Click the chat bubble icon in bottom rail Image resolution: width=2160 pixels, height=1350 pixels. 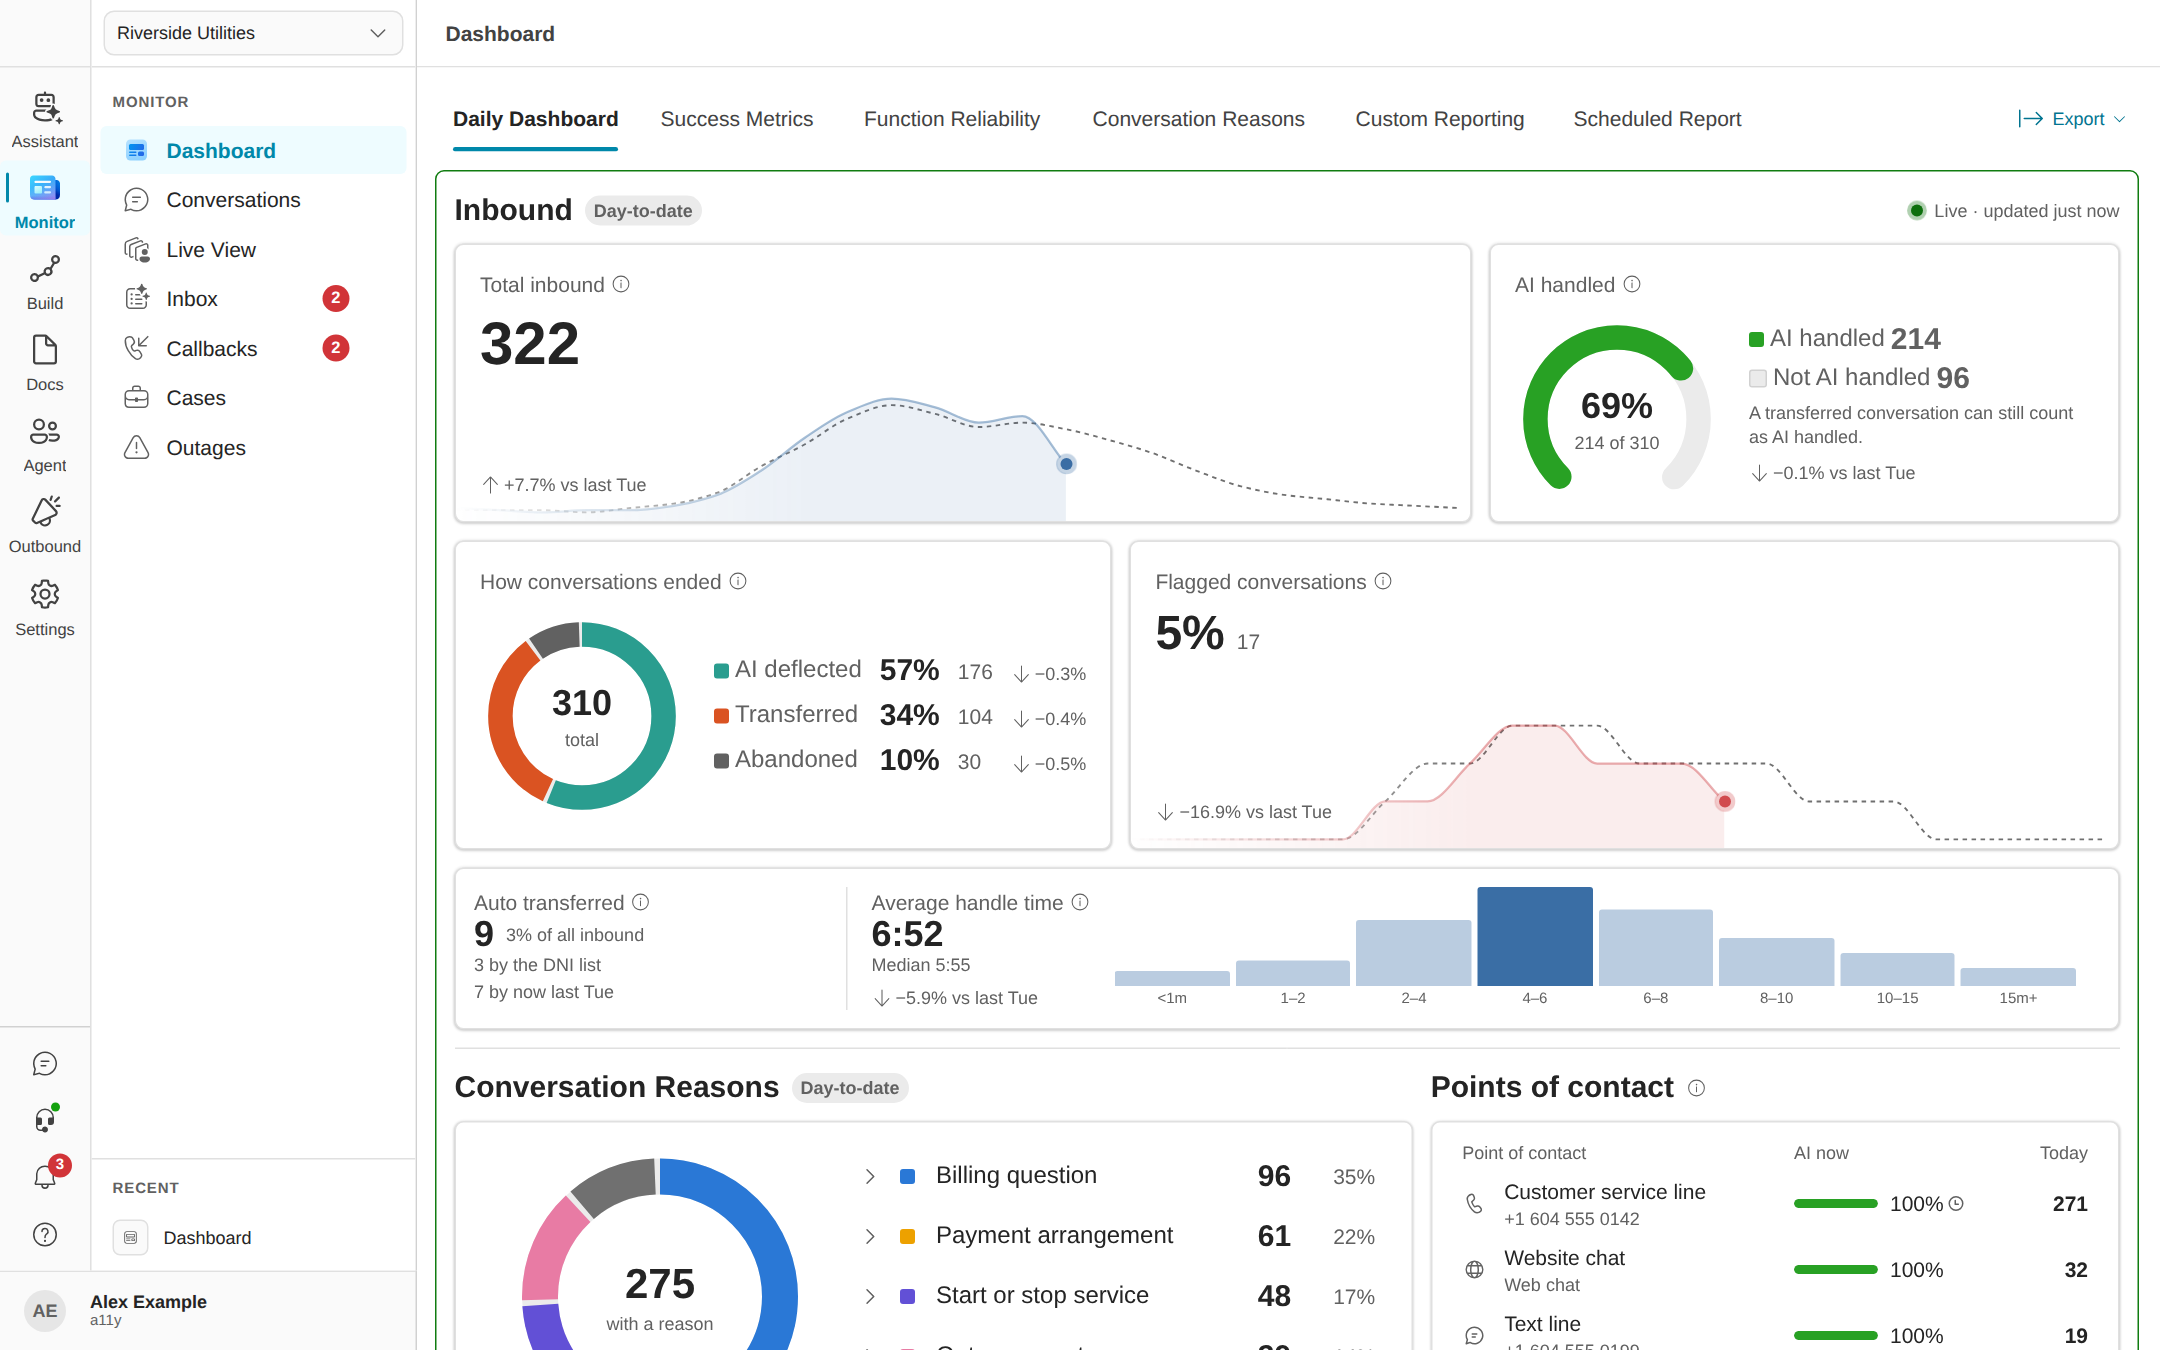(45, 1064)
